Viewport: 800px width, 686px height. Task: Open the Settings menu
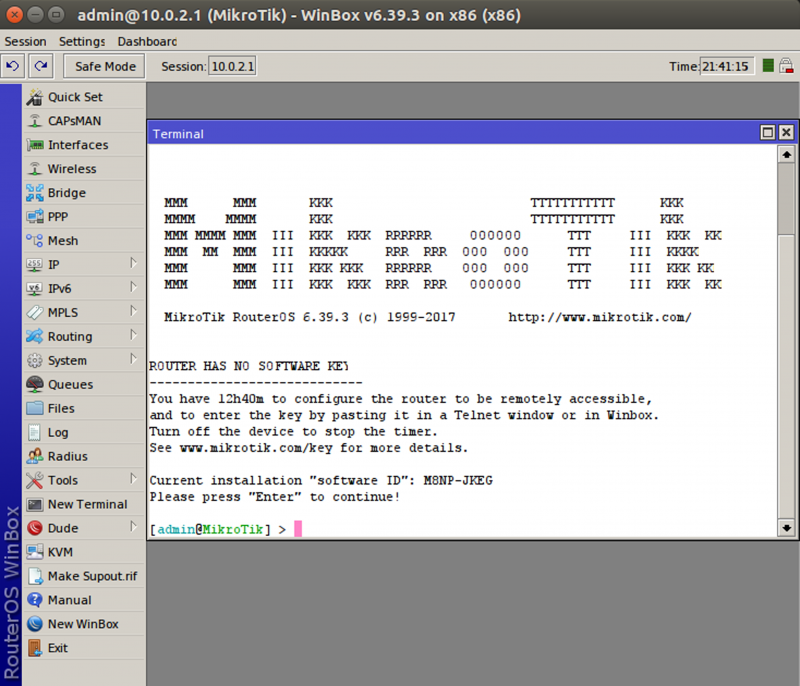(x=82, y=41)
